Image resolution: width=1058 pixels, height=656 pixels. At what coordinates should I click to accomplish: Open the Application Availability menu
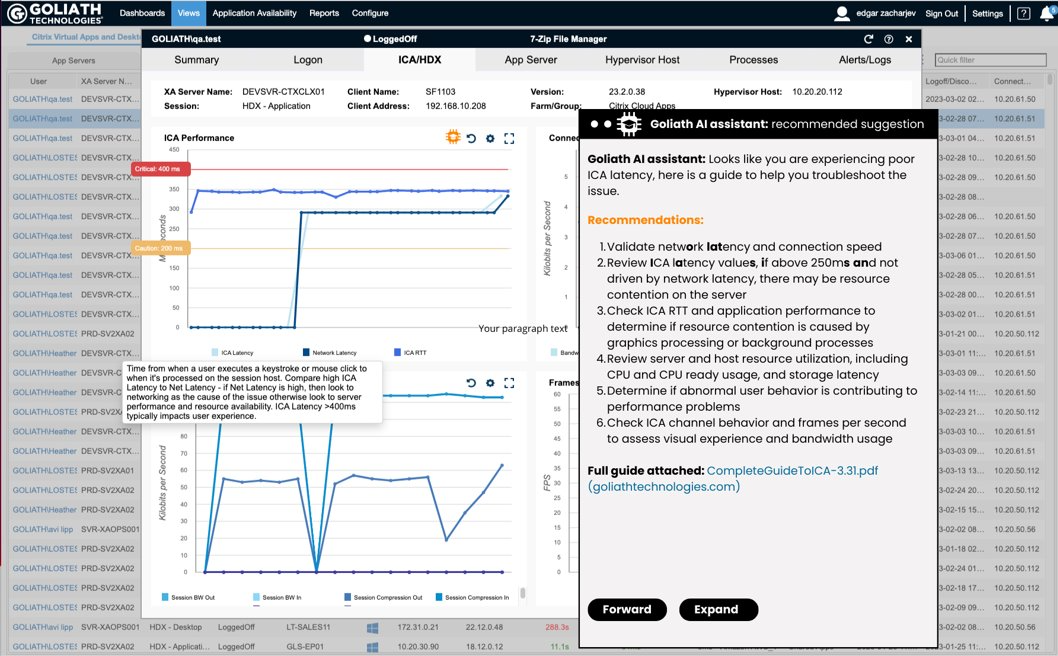pyautogui.click(x=254, y=13)
